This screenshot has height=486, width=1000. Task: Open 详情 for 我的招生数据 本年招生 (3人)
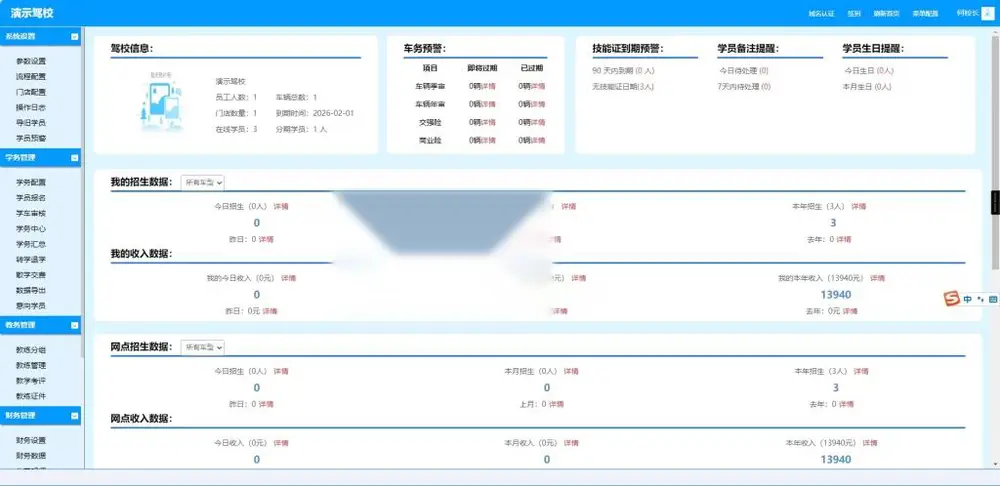pyautogui.click(x=859, y=207)
